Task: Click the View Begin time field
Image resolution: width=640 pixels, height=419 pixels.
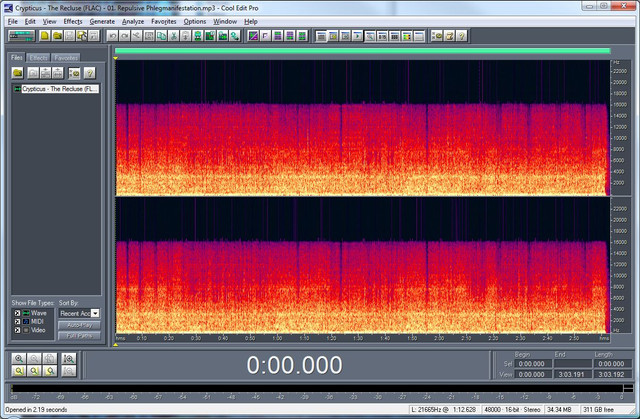Action: click(x=532, y=374)
